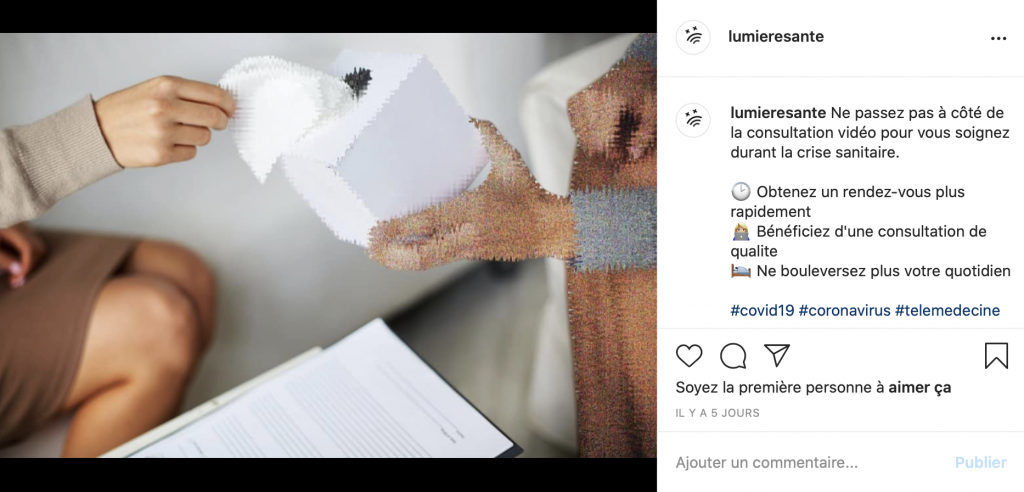Click 'aimer ça' text link
Image resolution: width=1024 pixels, height=492 pixels.
click(920, 387)
